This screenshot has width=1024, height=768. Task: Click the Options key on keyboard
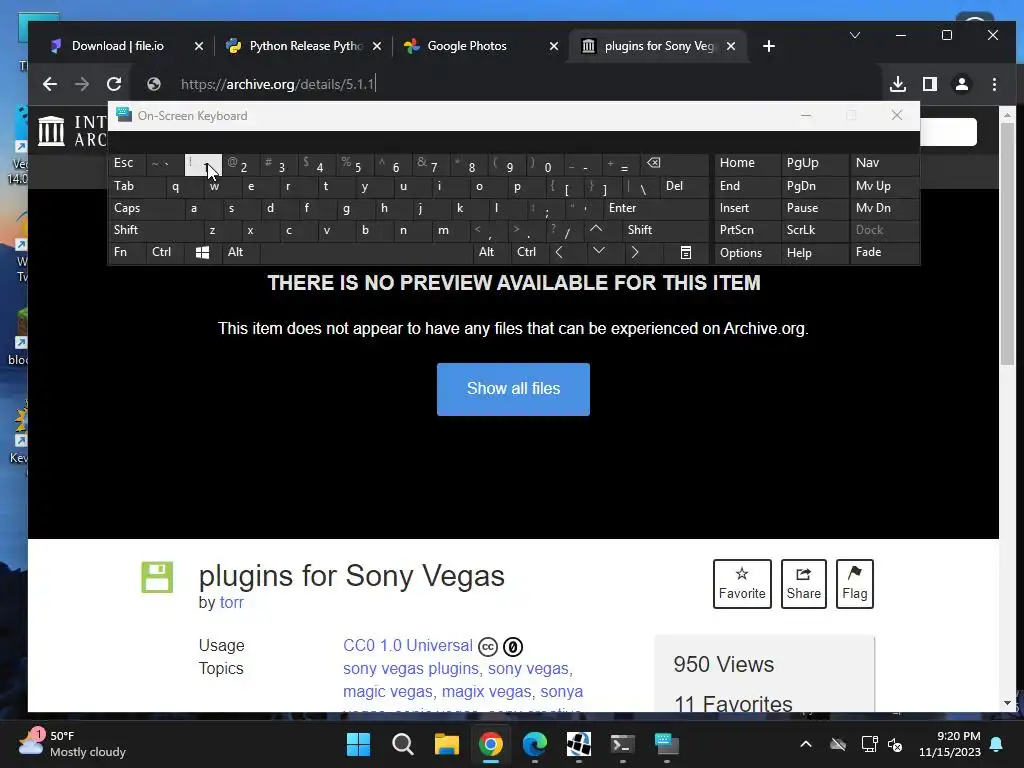click(747, 252)
